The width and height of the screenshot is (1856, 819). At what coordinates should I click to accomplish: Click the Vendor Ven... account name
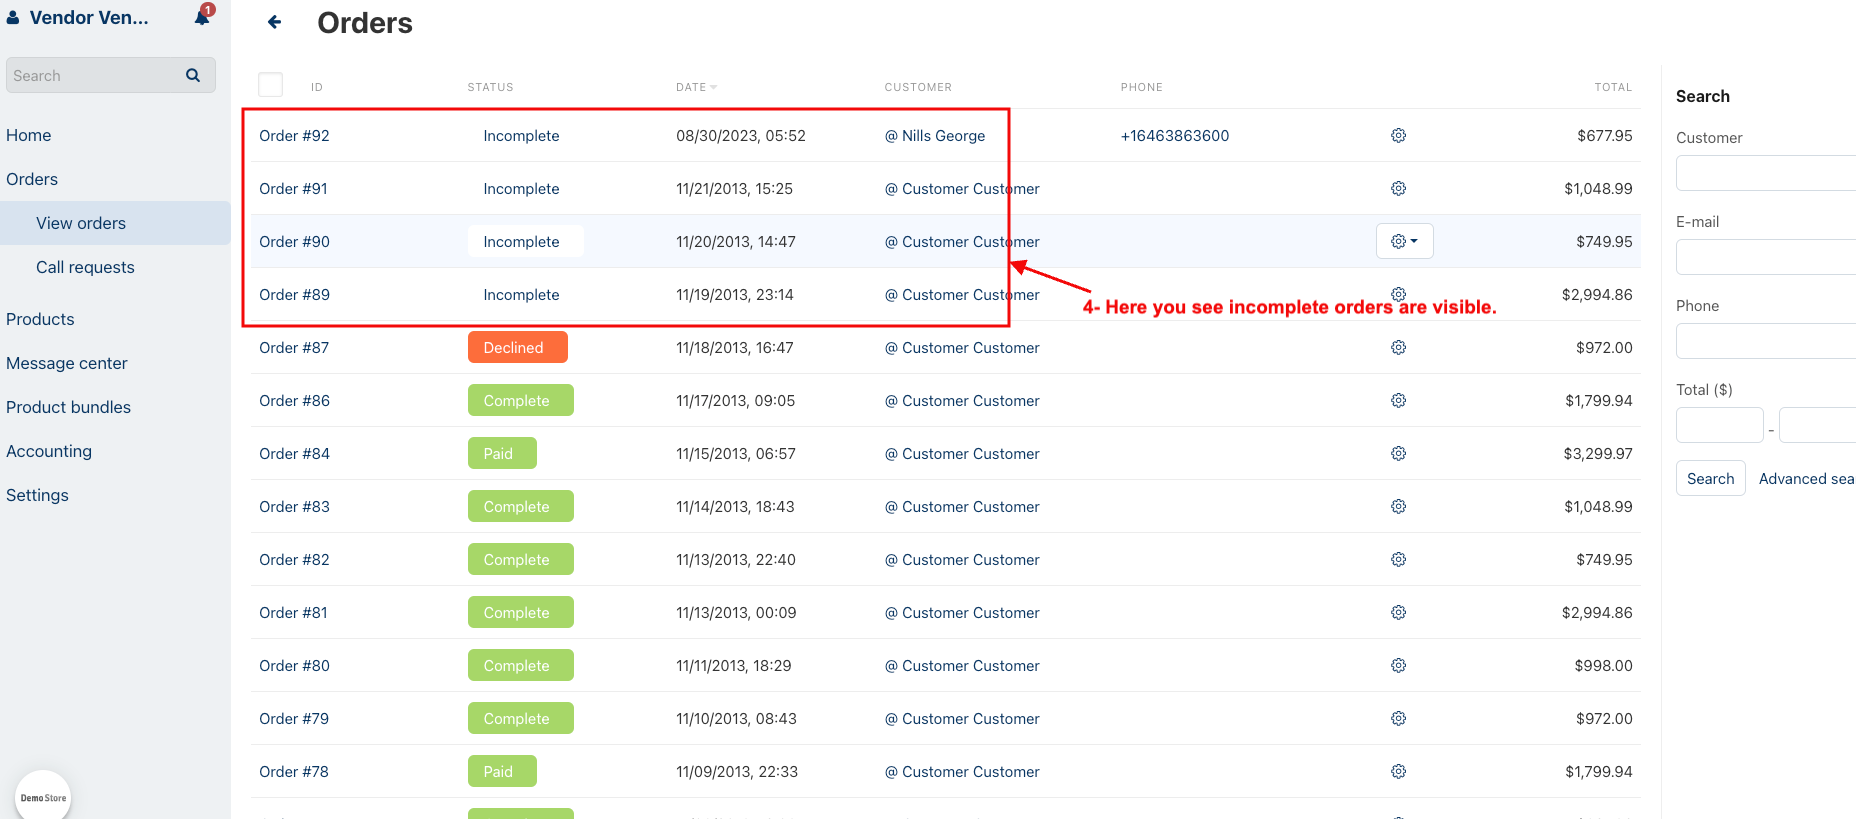[x=89, y=18]
